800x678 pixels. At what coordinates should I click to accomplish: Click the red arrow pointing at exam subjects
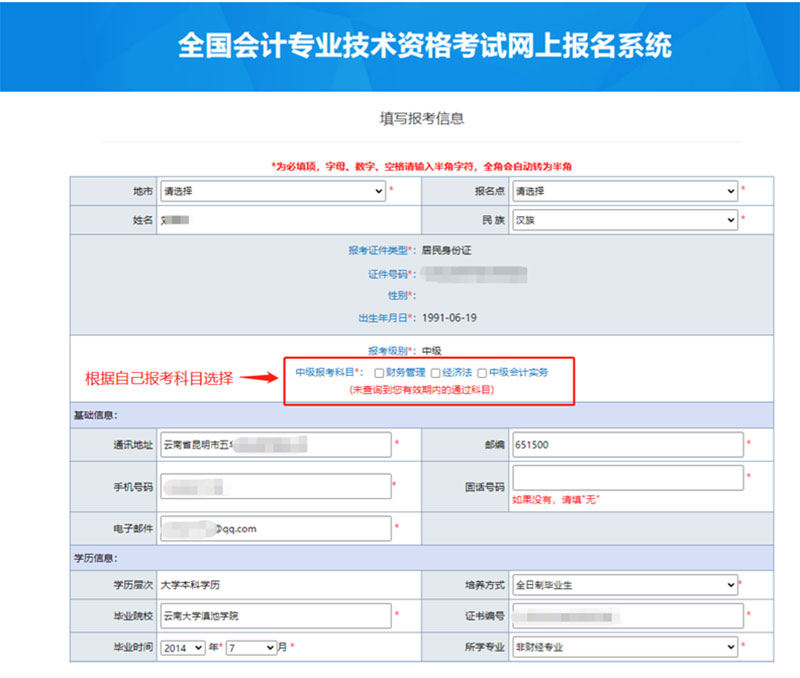pyautogui.click(x=259, y=378)
